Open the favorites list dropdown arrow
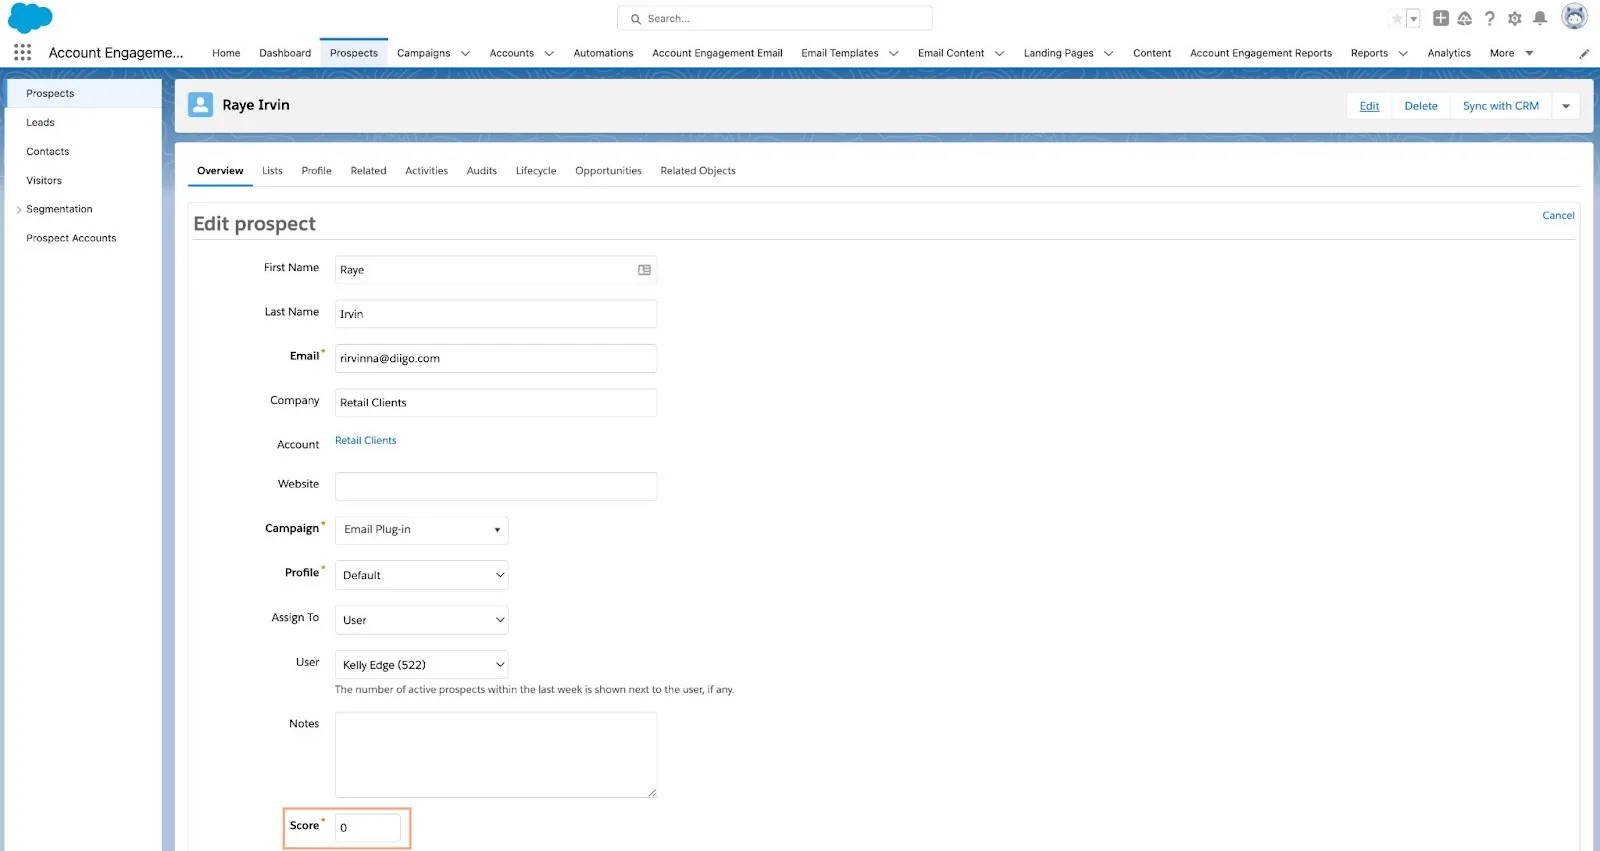Viewport: 1600px width, 851px height. click(1414, 19)
